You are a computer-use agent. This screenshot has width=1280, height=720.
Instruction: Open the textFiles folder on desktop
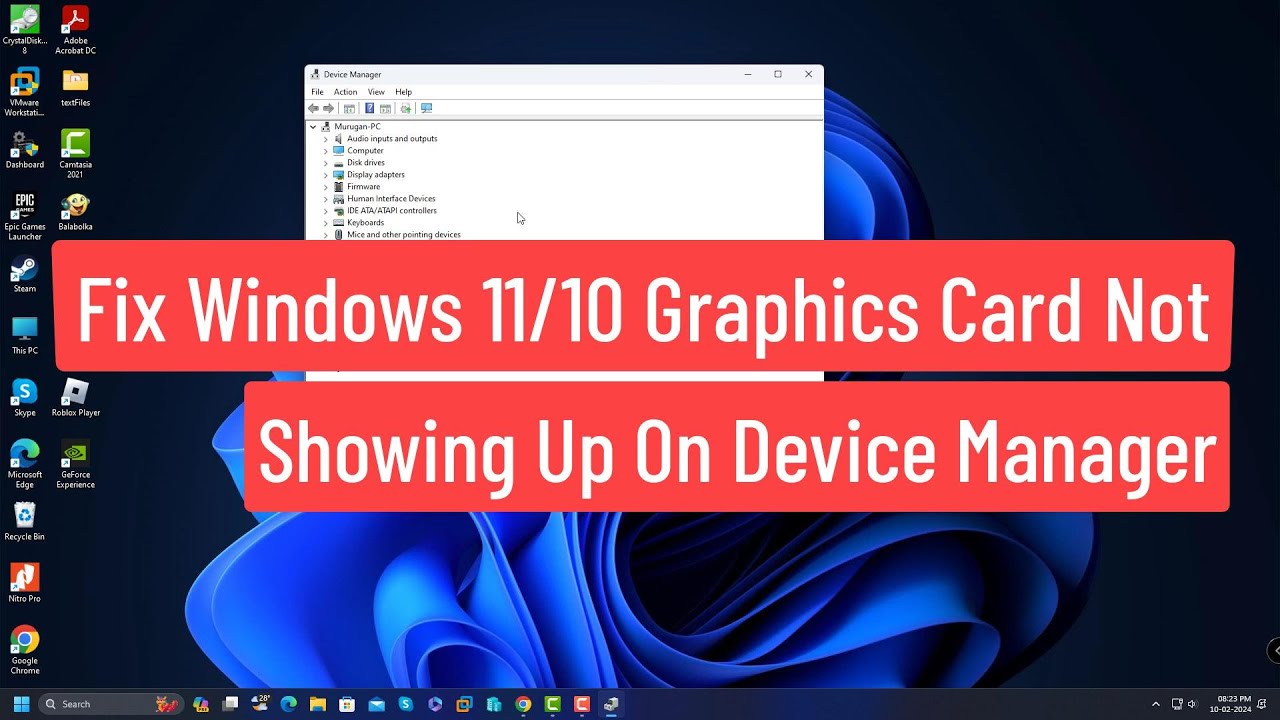click(75, 88)
